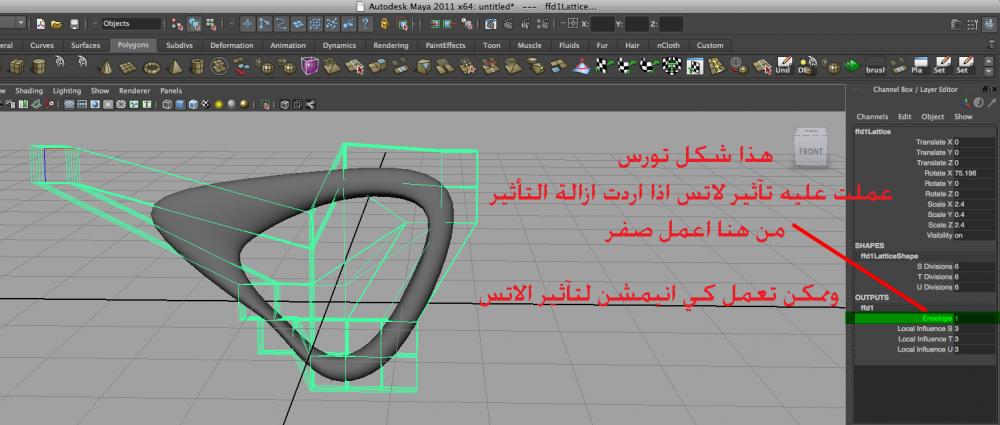Click the yellow light sphere viewport icon
This screenshot has height=425, width=1000.
[218, 105]
